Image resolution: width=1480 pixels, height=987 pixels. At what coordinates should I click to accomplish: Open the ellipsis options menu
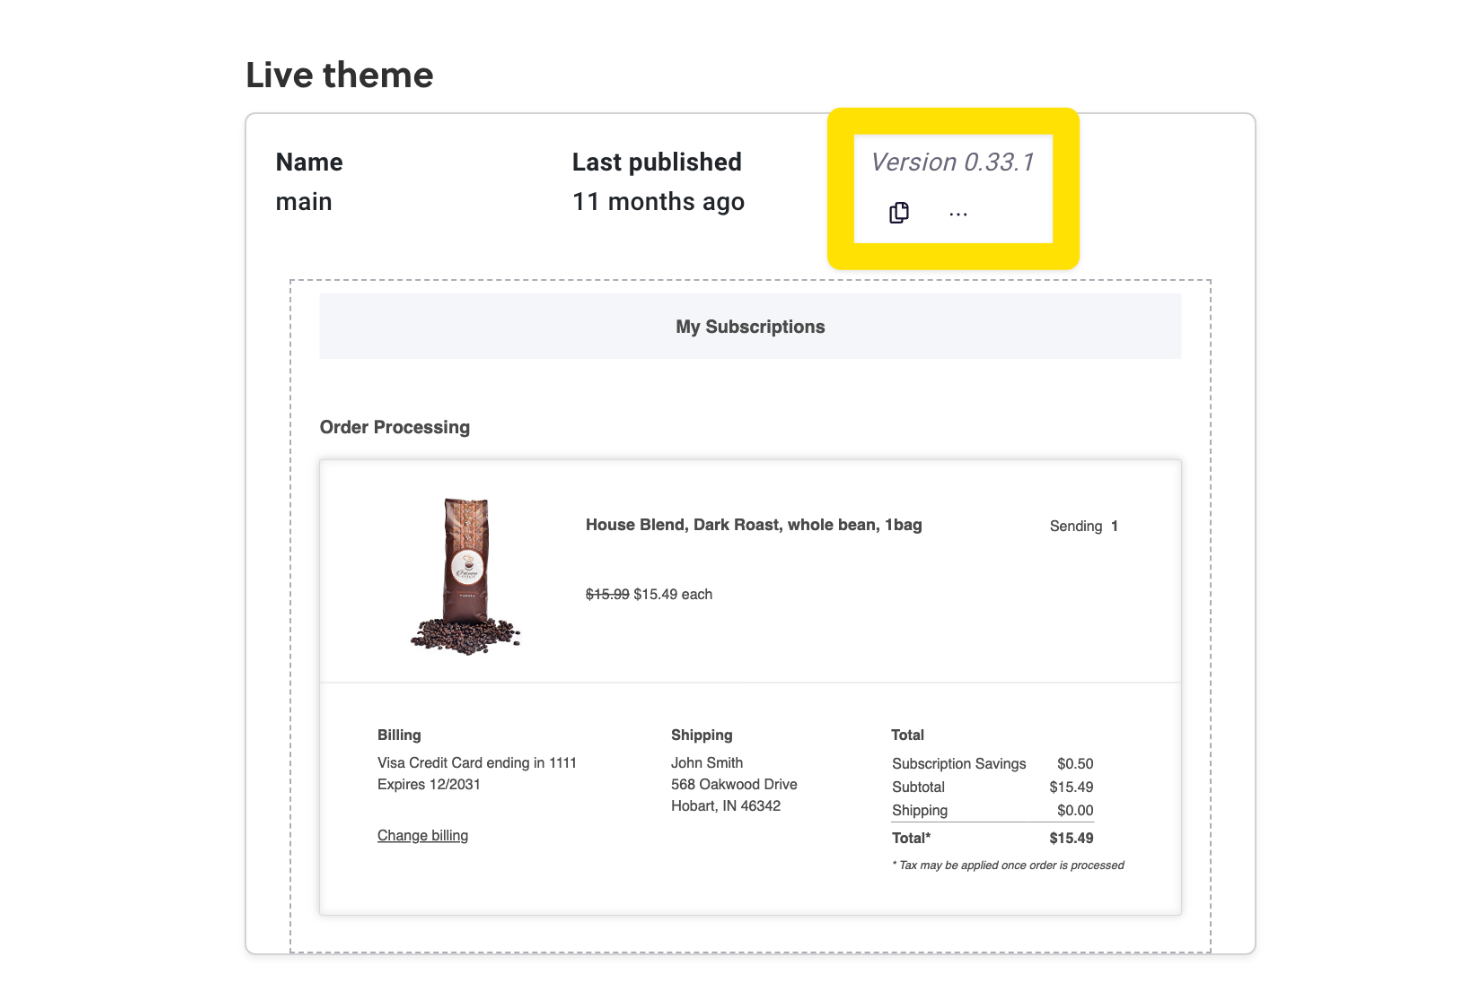pos(958,212)
